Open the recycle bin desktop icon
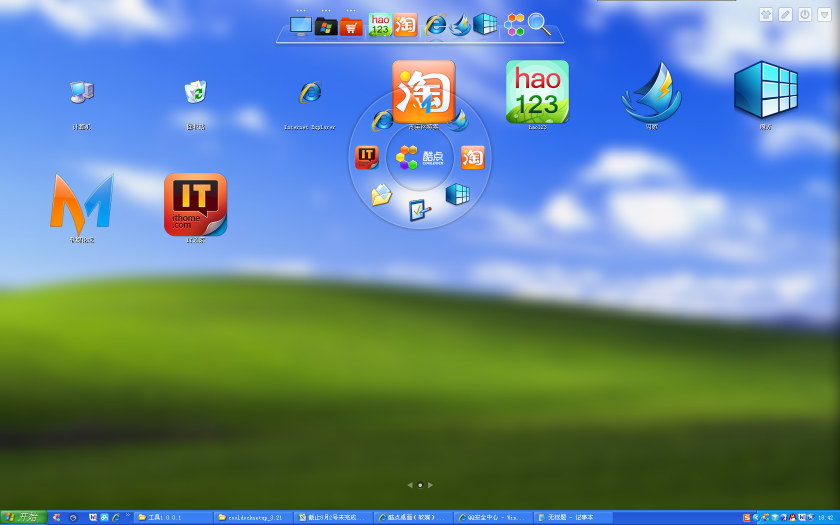 coord(196,92)
